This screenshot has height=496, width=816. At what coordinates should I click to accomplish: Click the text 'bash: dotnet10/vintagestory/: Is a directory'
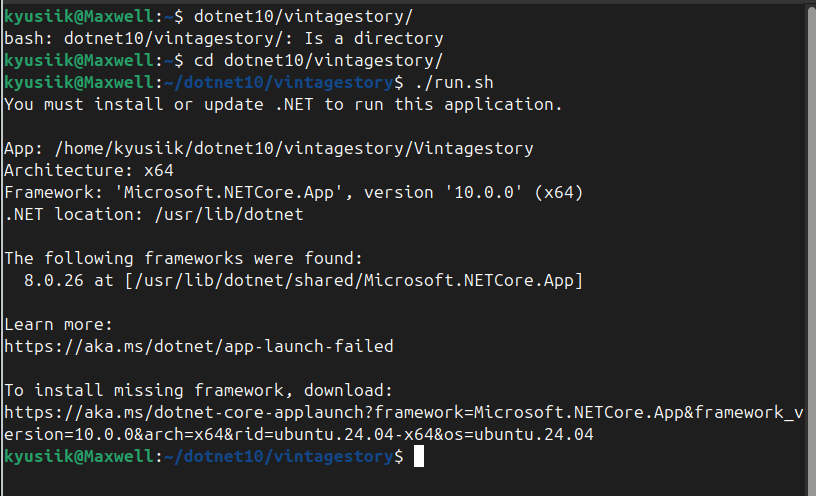pos(224,39)
